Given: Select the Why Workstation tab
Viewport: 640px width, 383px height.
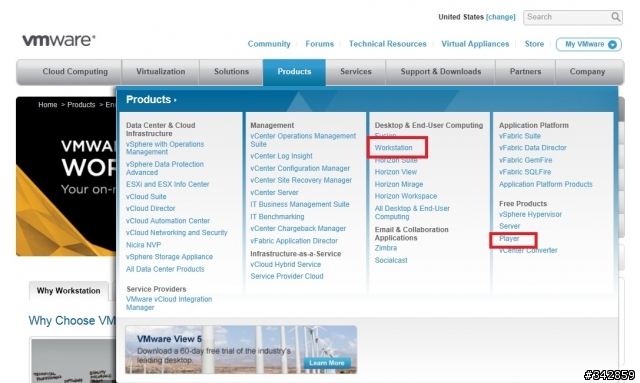Looking at the screenshot, I should click(x=69, y=291).
